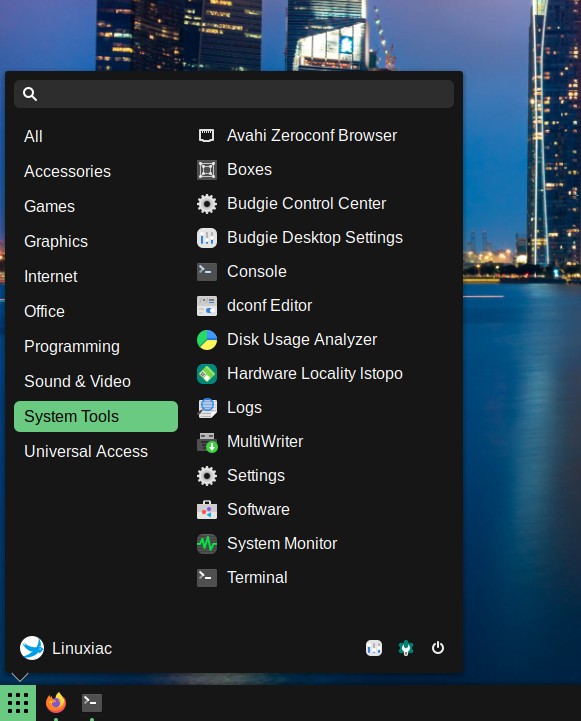Open the System Monitor icon
Image resolution: width=581 pixels, height=721 pixels.
coord(207,544)
